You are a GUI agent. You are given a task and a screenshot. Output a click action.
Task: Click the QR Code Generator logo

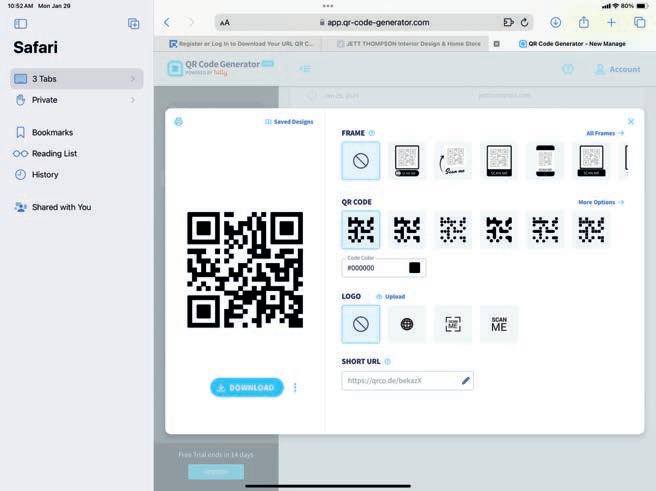tap(220, 68)
